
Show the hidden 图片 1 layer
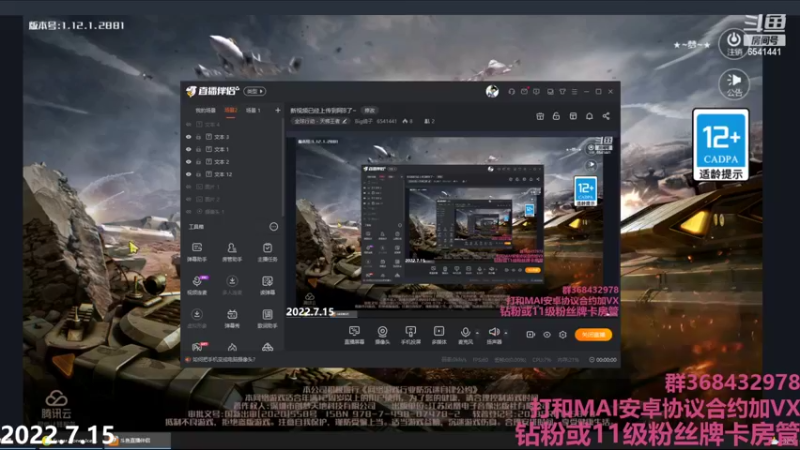[x=189, y=187]
